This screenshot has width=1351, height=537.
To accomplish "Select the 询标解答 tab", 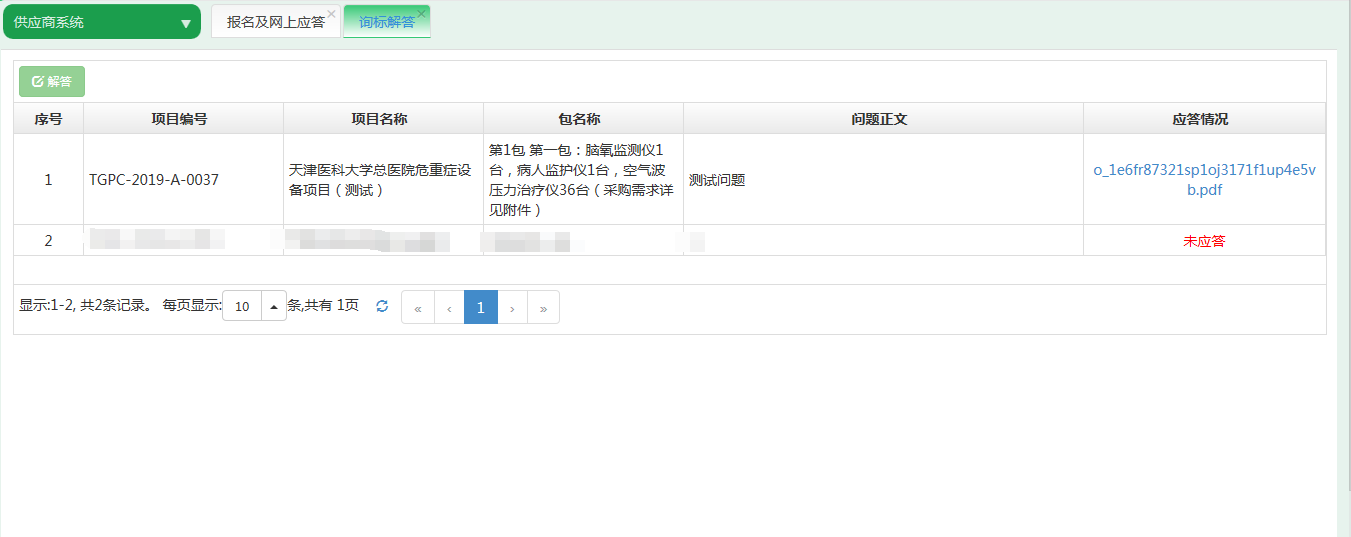I will tap(385, 22).
